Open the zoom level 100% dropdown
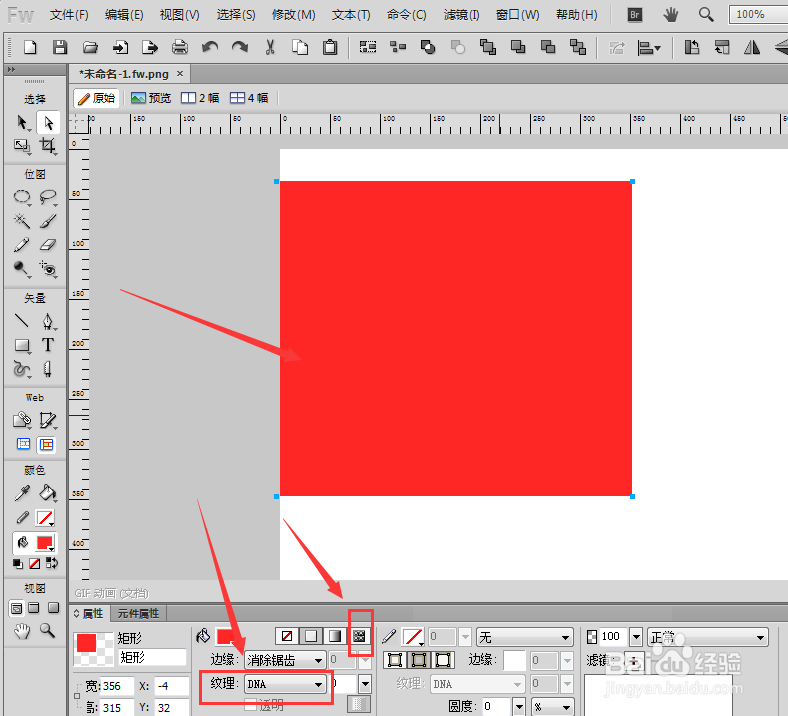Viewport: 788px width, 716px height. (x=759, y=15)
